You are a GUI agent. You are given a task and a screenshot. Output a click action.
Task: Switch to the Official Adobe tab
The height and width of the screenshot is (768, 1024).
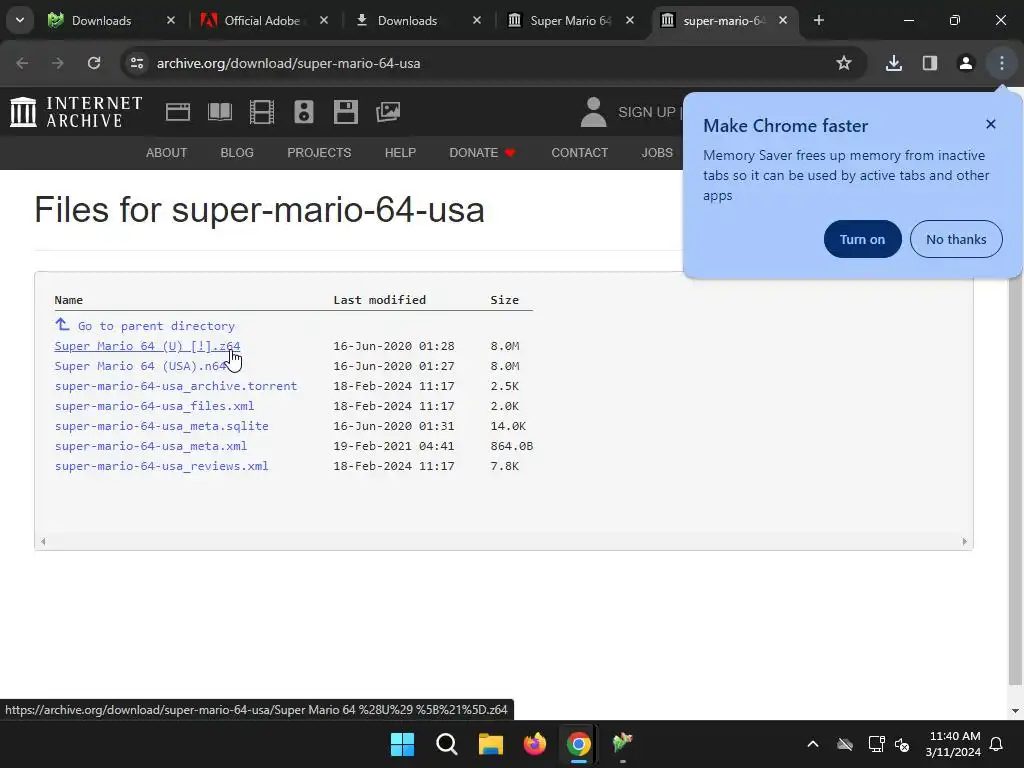262,20
